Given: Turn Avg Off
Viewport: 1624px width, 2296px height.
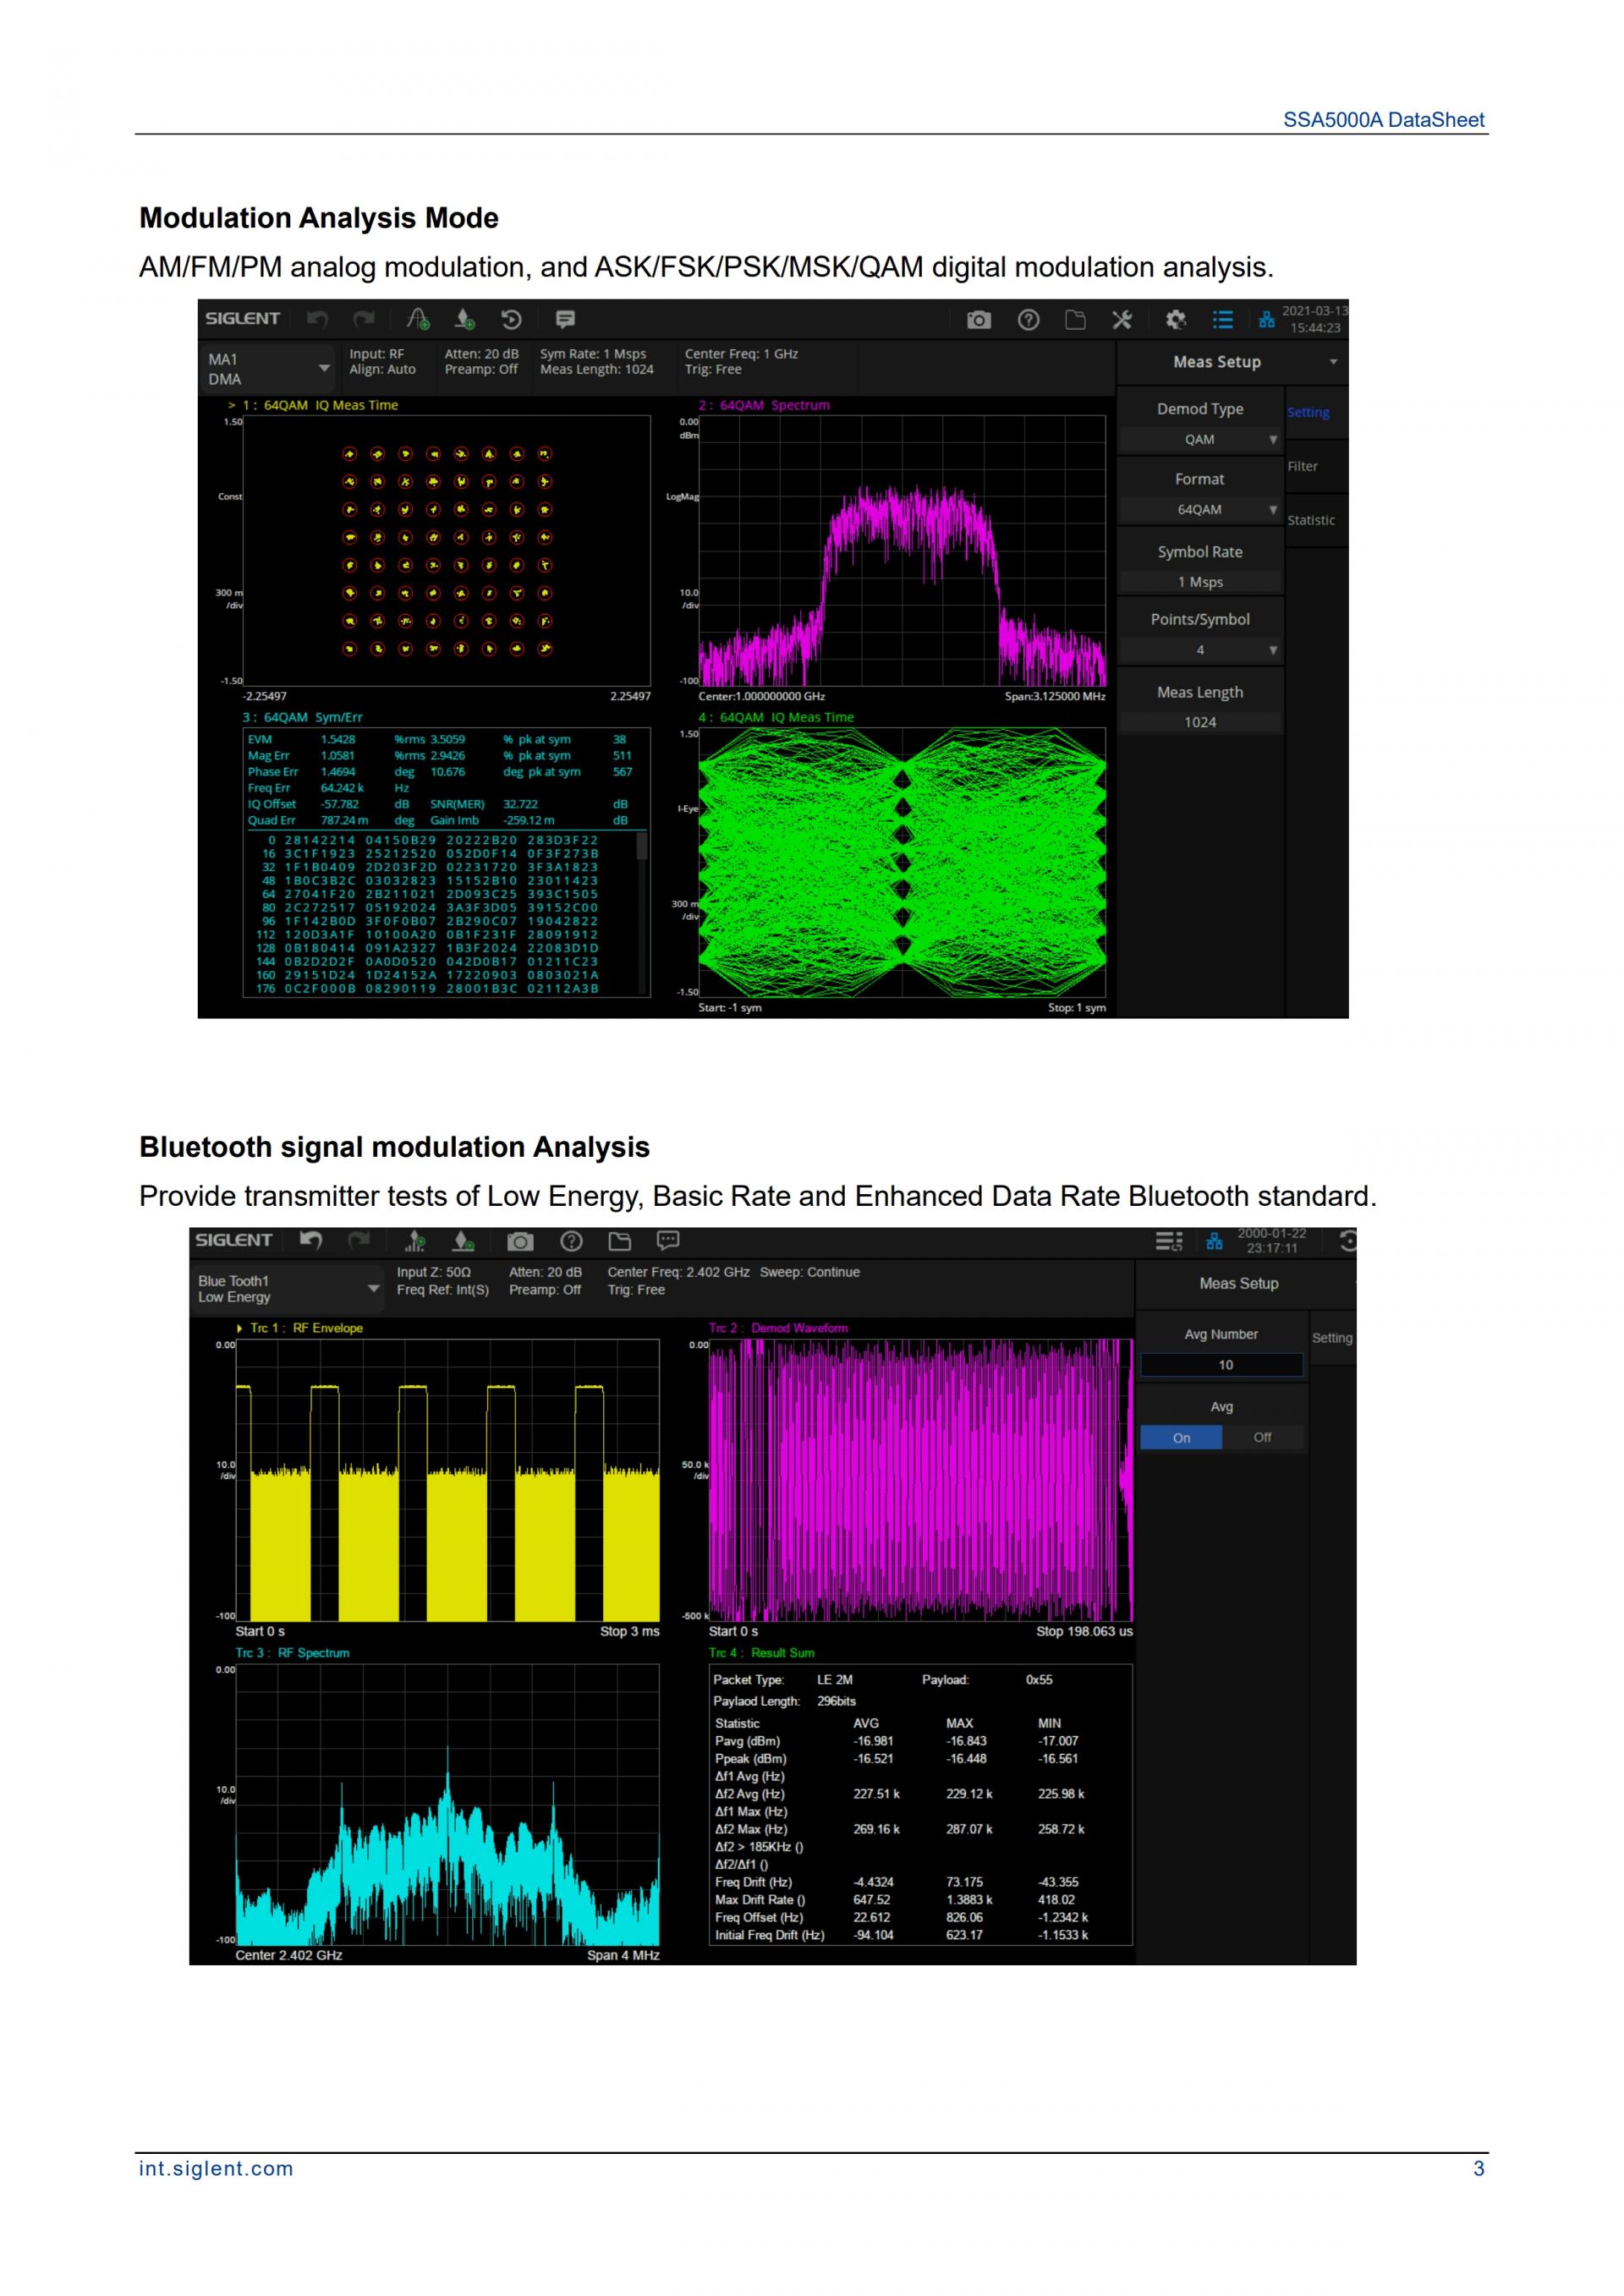Looking at the screenshot, I should 1262,1437.
